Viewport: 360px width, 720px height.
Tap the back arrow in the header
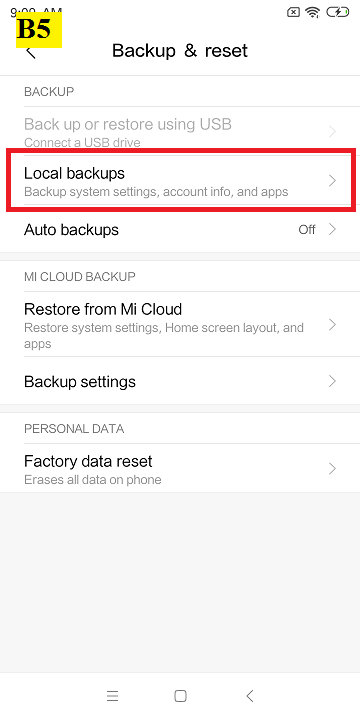pyautogui.click(x=31, y=51)
